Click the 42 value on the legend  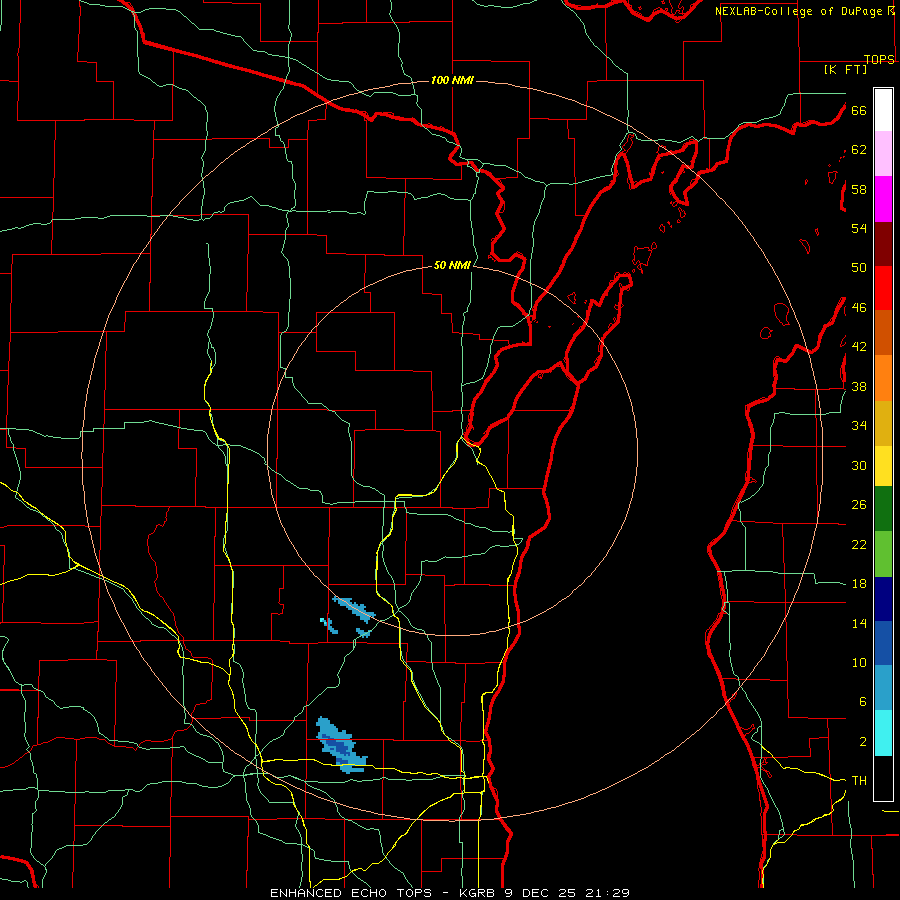click(x=859, y=347)
